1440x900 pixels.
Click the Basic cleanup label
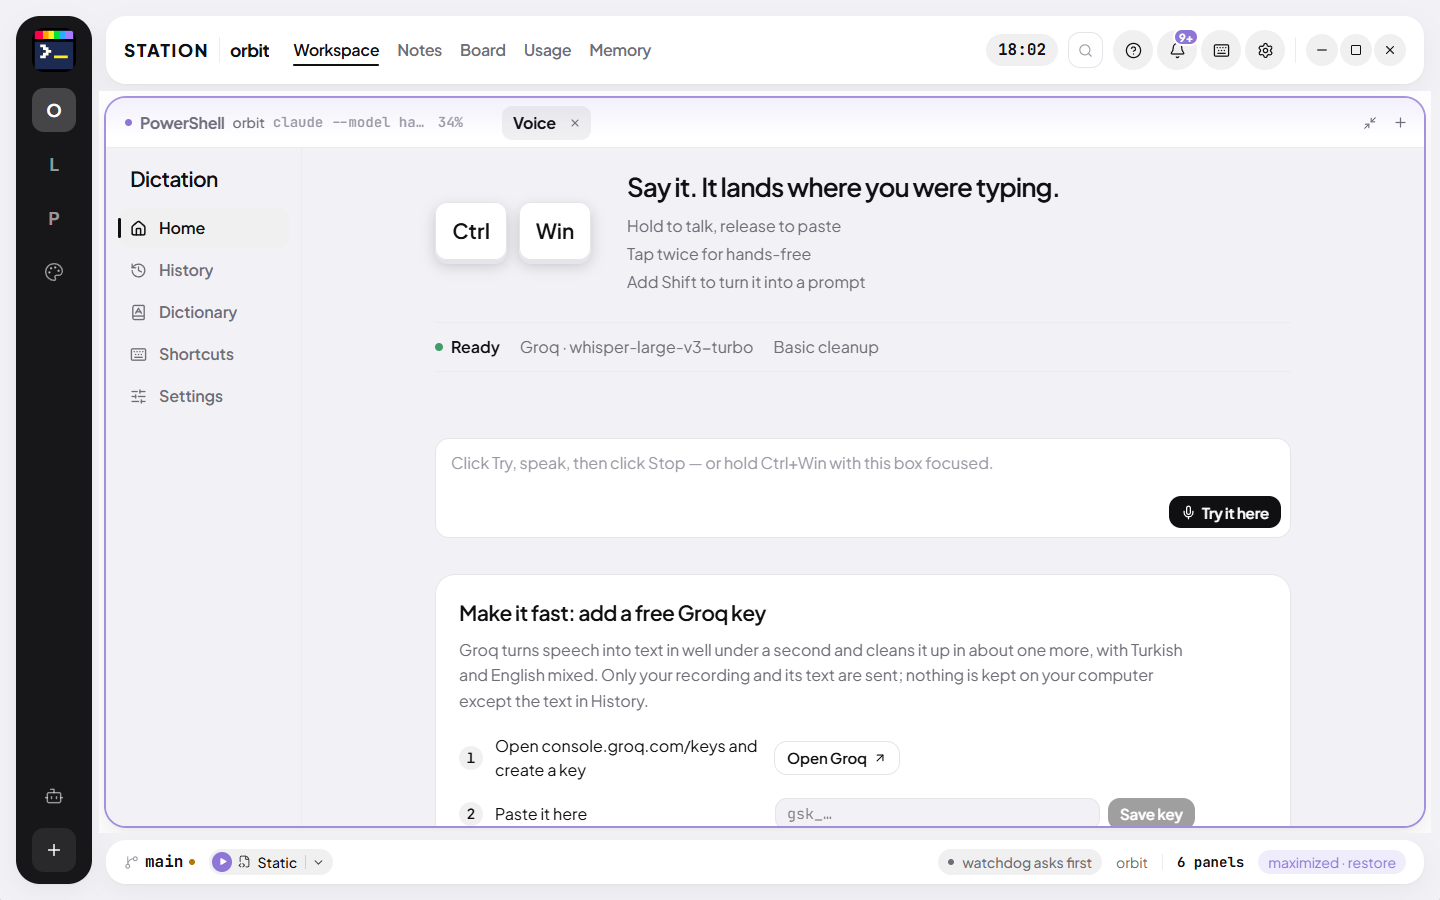826,347
